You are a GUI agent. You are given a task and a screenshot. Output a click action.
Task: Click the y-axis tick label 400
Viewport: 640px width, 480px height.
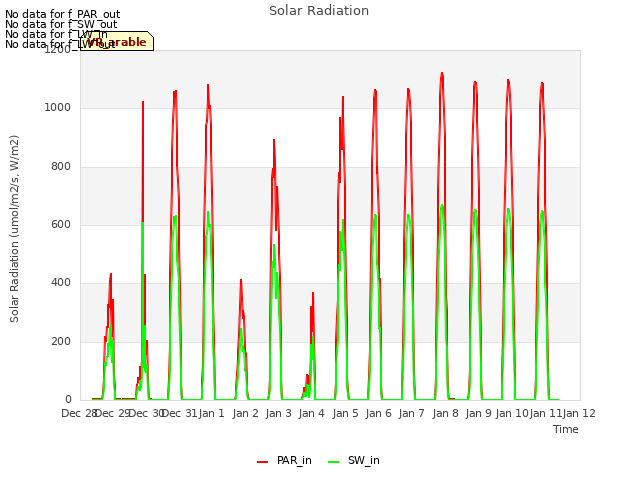[x=61, y=282]
